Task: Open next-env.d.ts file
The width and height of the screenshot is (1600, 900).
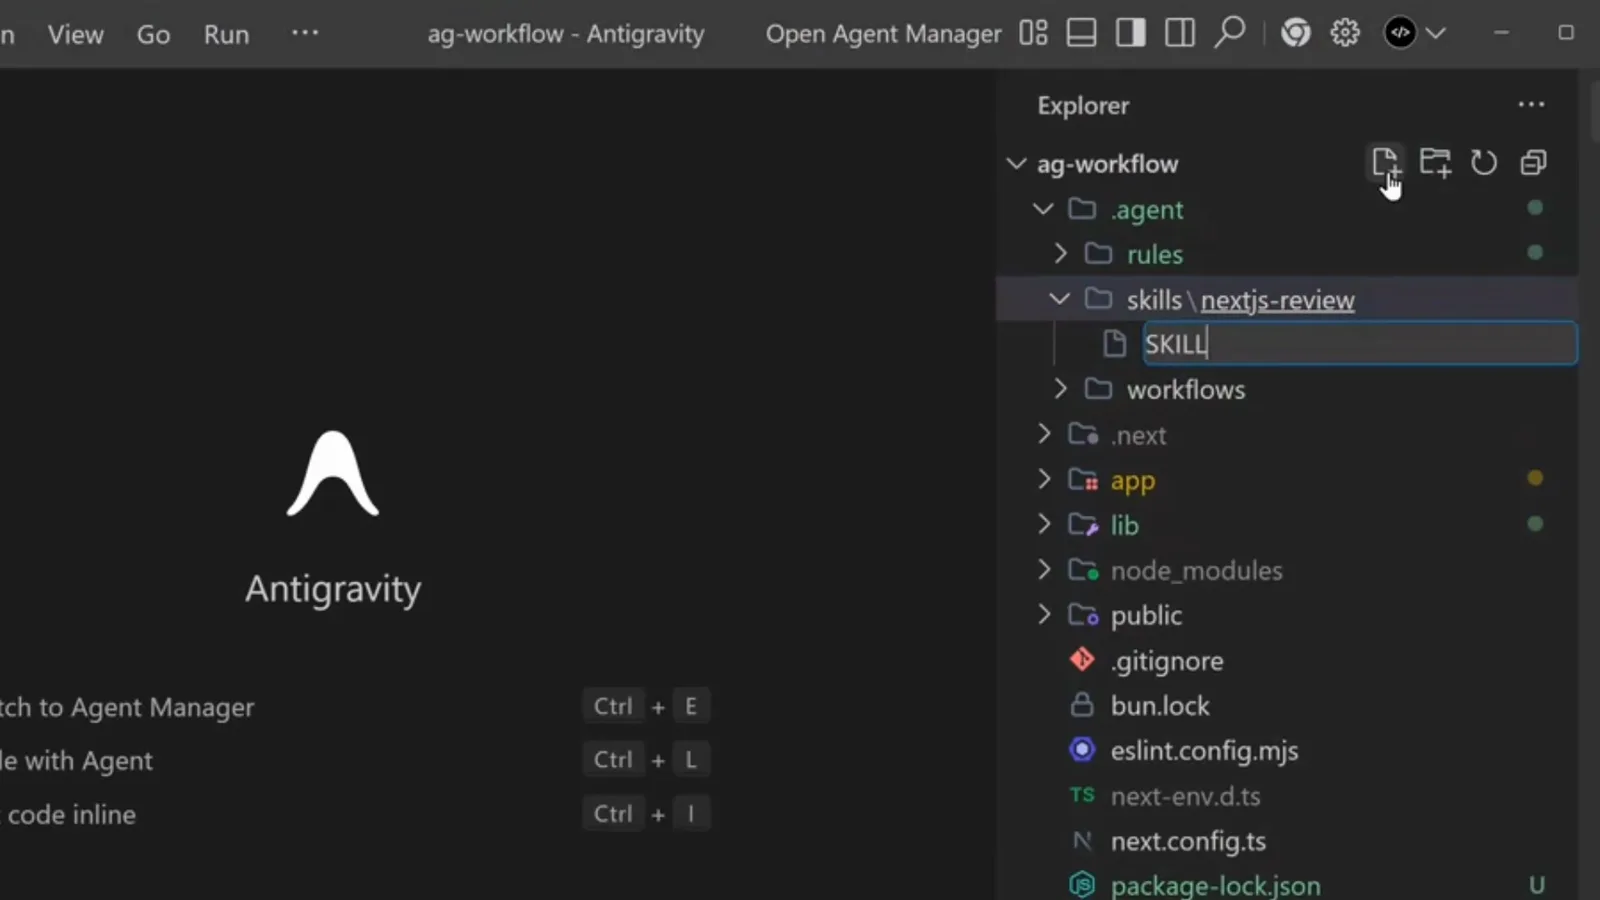Action: tap(1185, 796)
